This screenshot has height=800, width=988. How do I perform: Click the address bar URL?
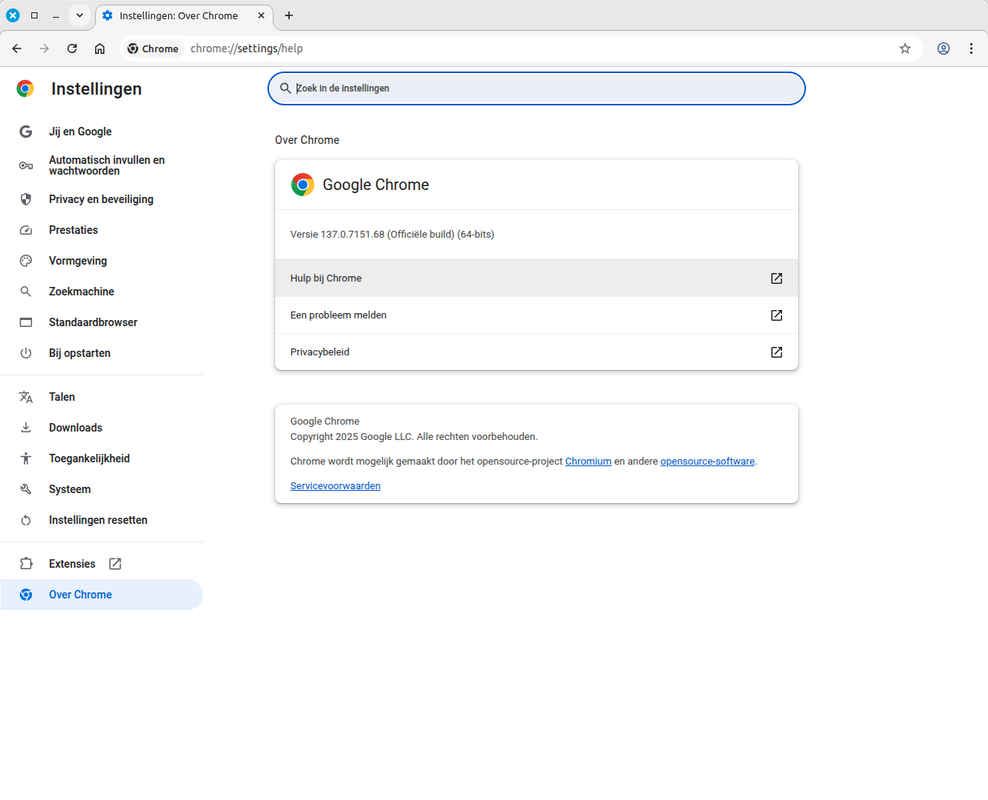click(x=246, y=49)
